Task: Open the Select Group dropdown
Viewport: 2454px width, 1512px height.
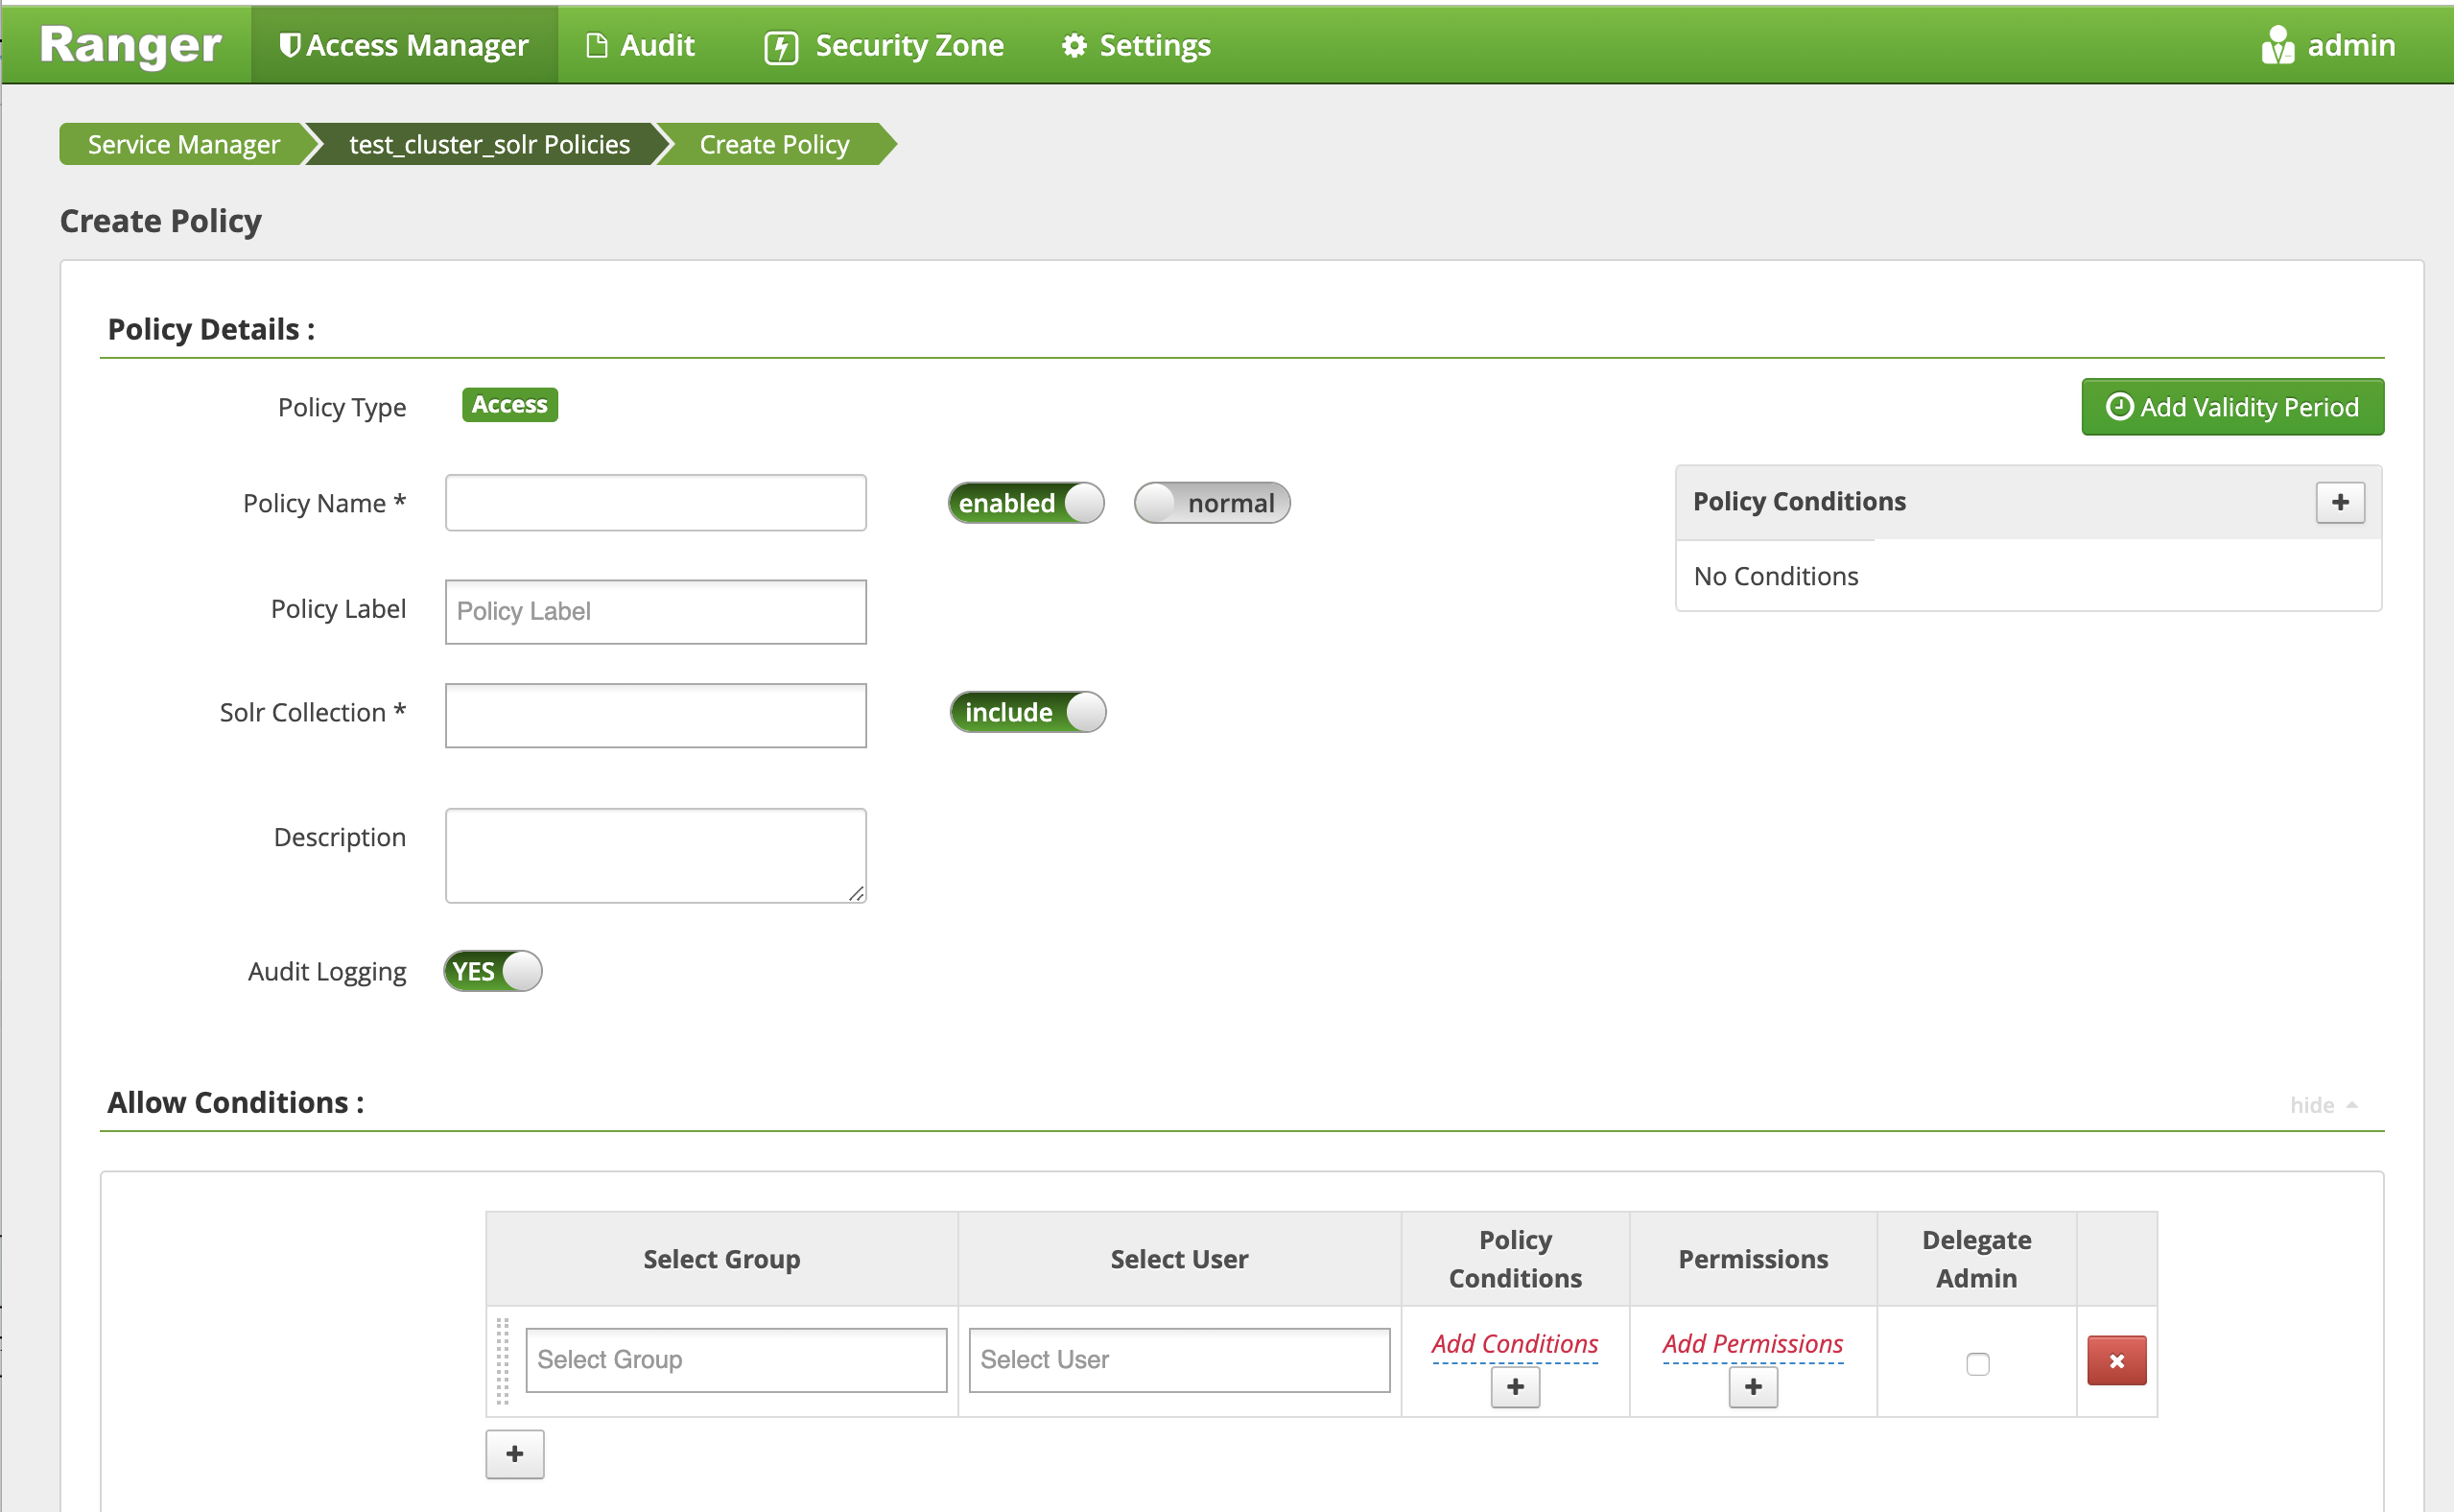Action: coord(736,1360)
